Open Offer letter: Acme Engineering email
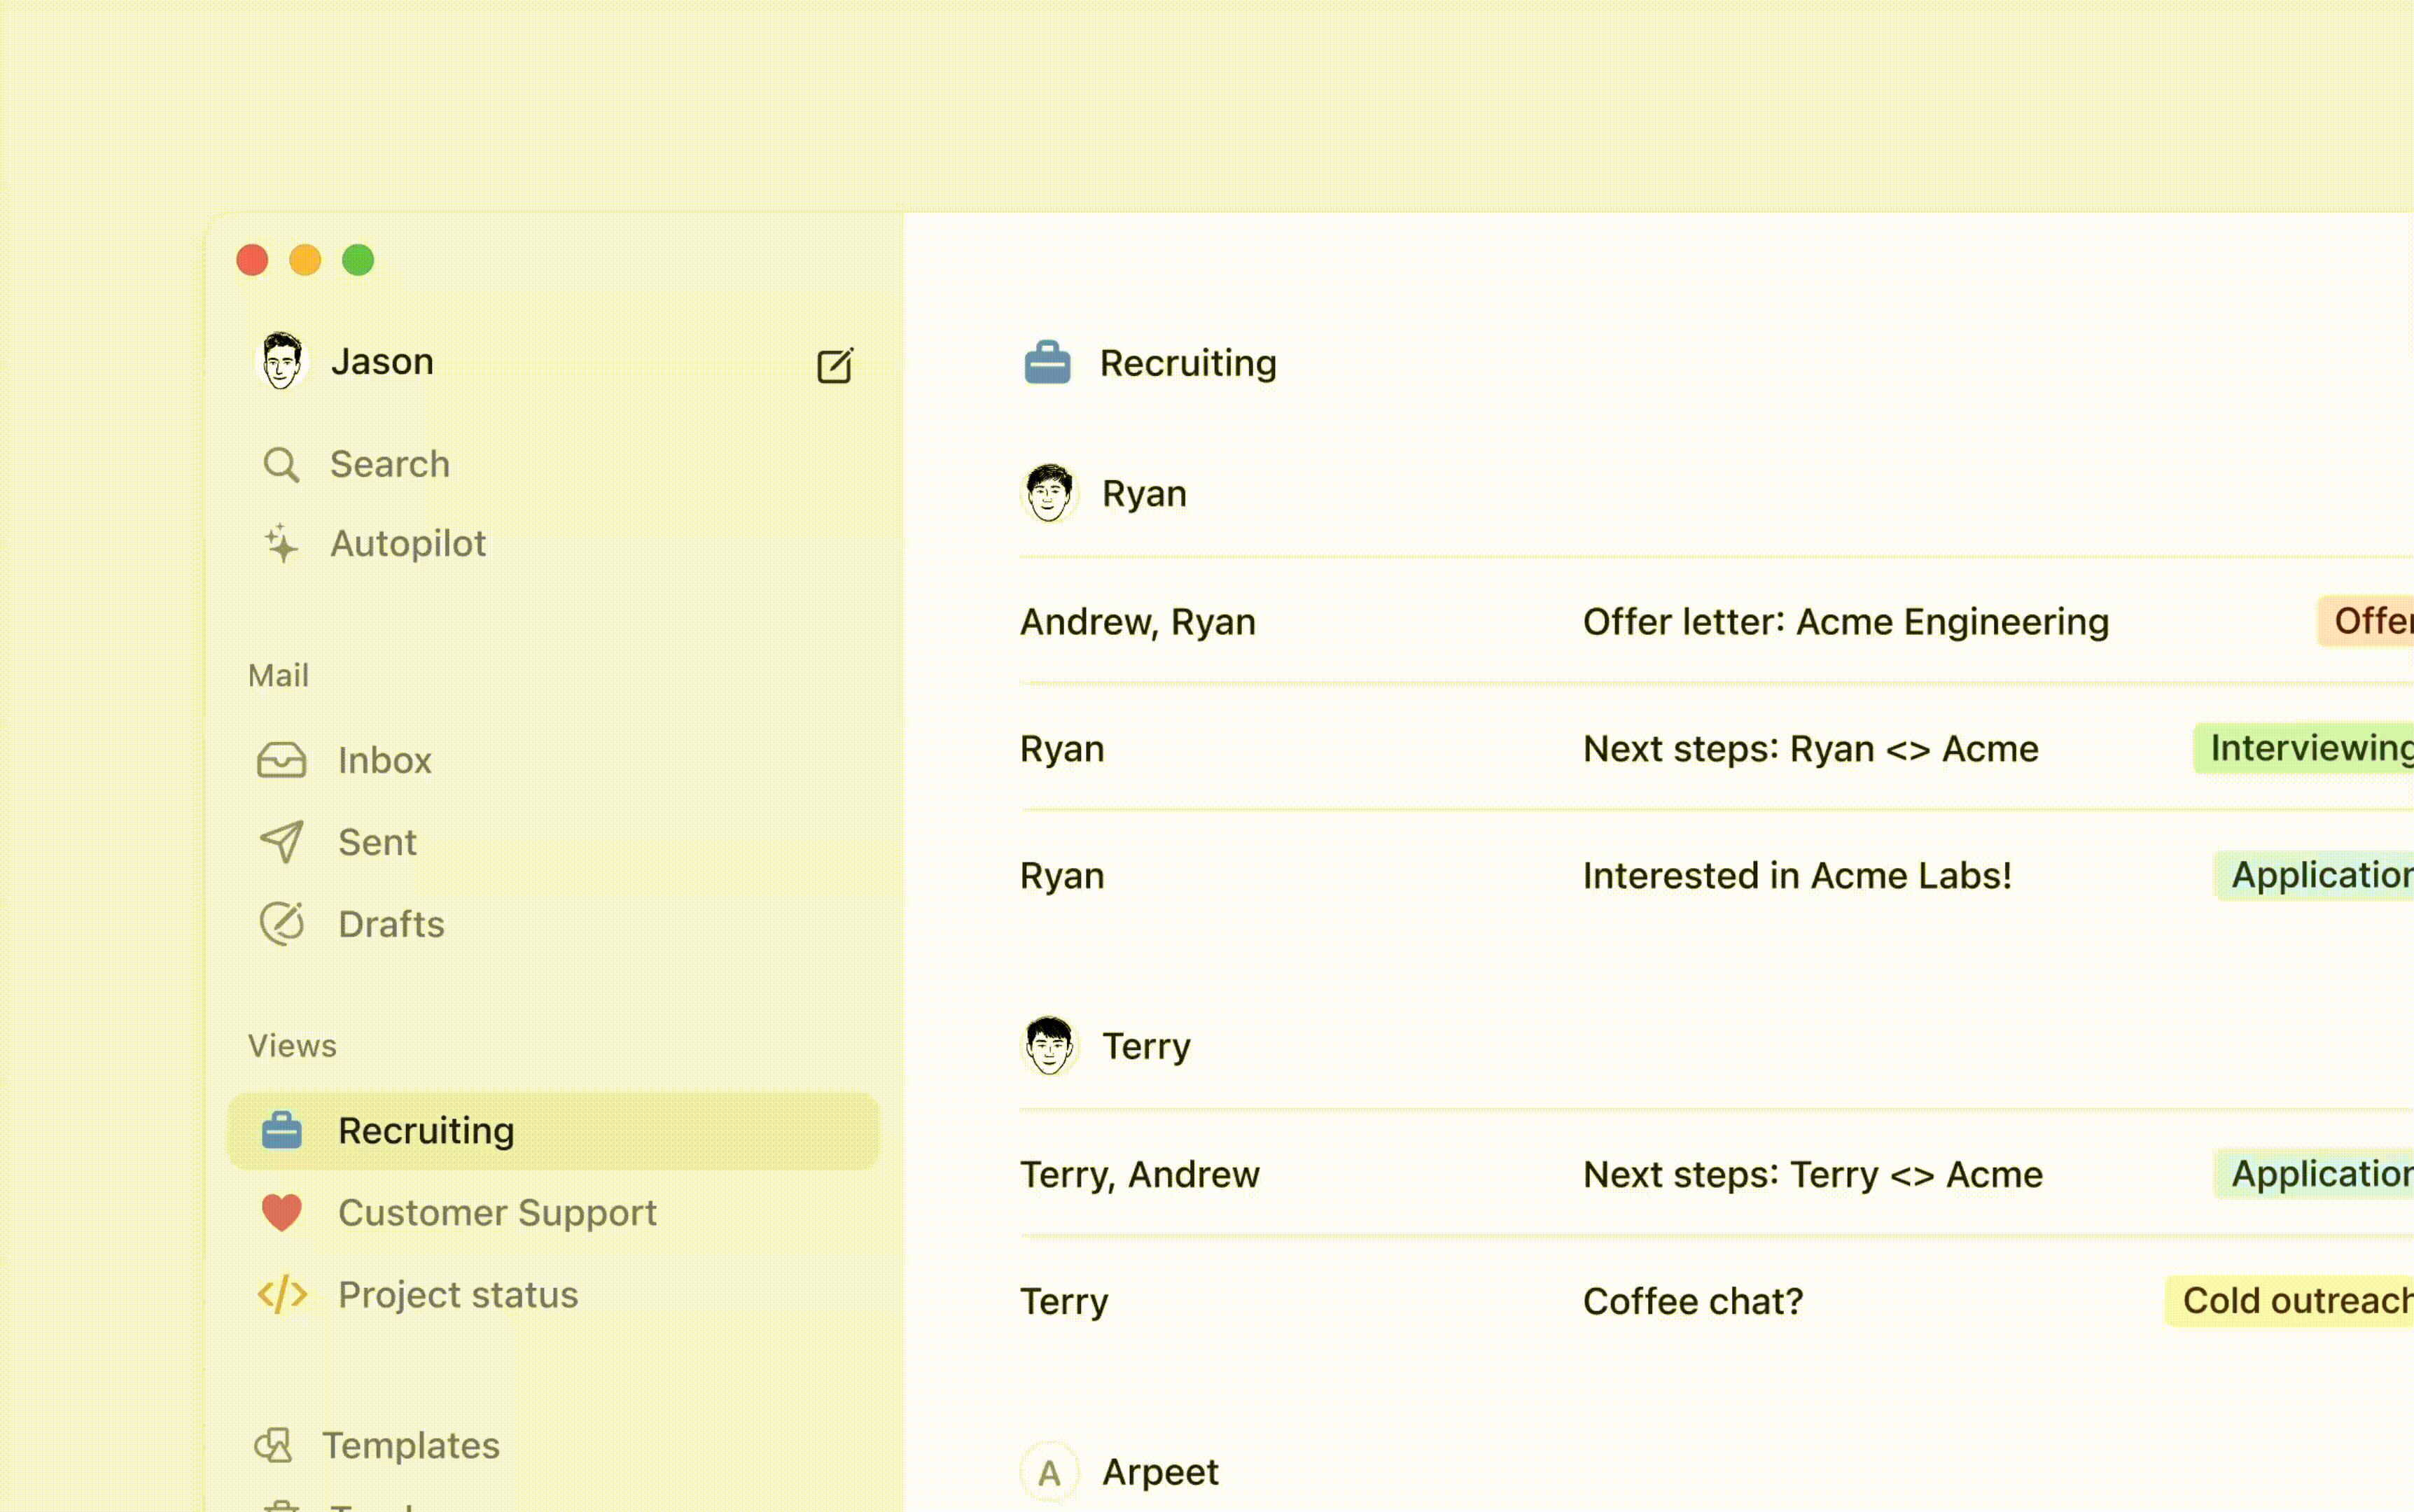 (x=1845, y=622)
